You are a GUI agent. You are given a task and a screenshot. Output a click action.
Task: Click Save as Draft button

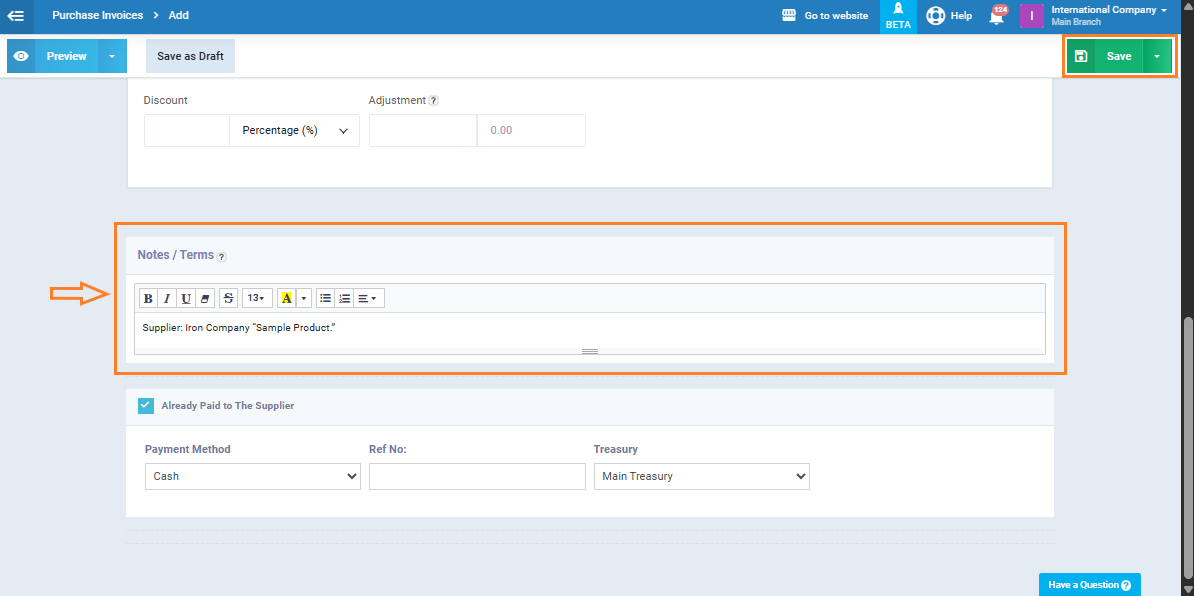coord(190,56)
